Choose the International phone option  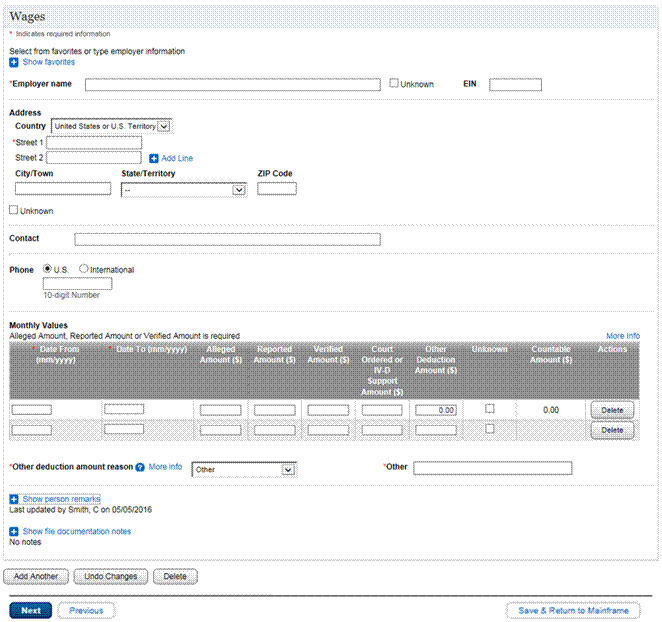[x=83, y=269]
